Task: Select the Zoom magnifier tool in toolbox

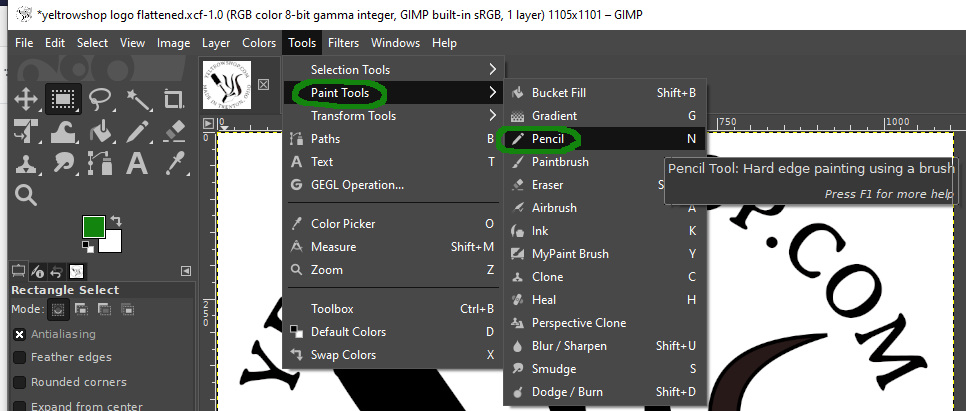Action: (26, 194)
